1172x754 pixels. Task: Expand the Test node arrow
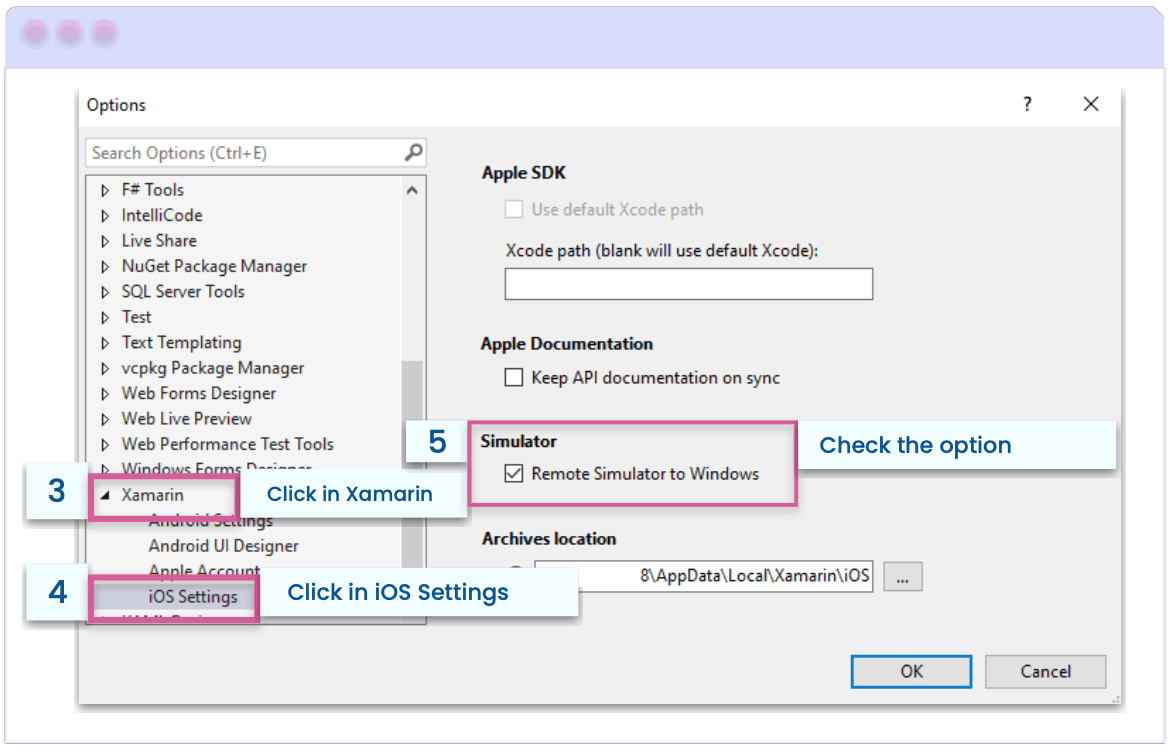(x=105, y=318)
